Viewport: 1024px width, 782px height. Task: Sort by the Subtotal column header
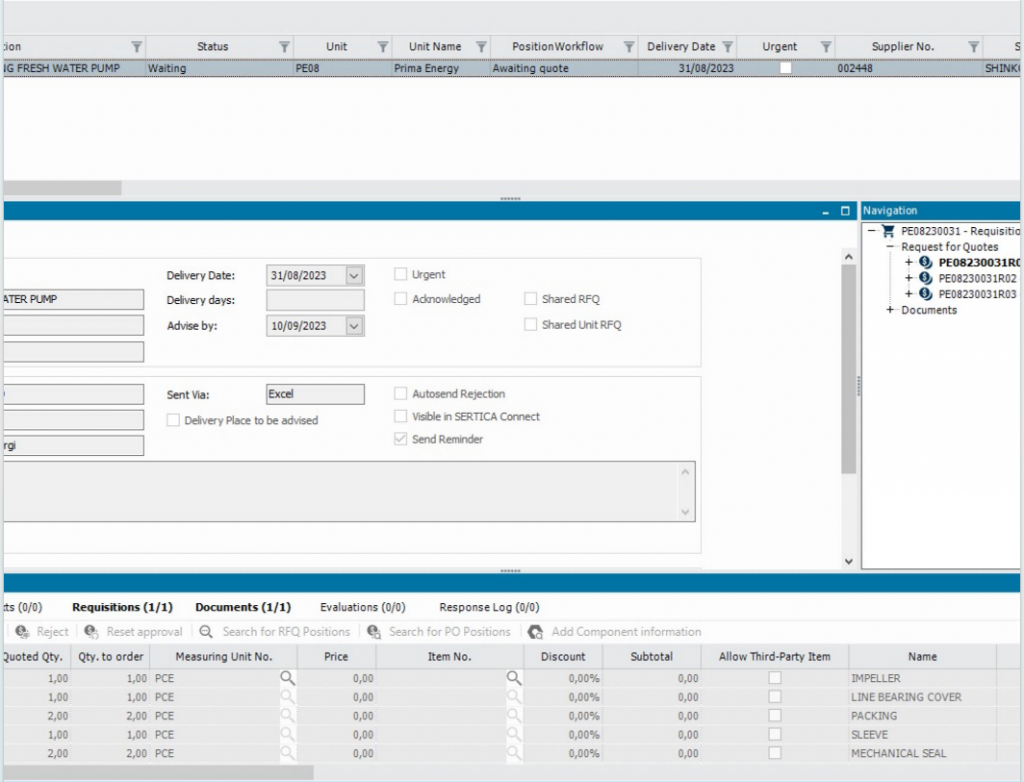pos(652,657)
